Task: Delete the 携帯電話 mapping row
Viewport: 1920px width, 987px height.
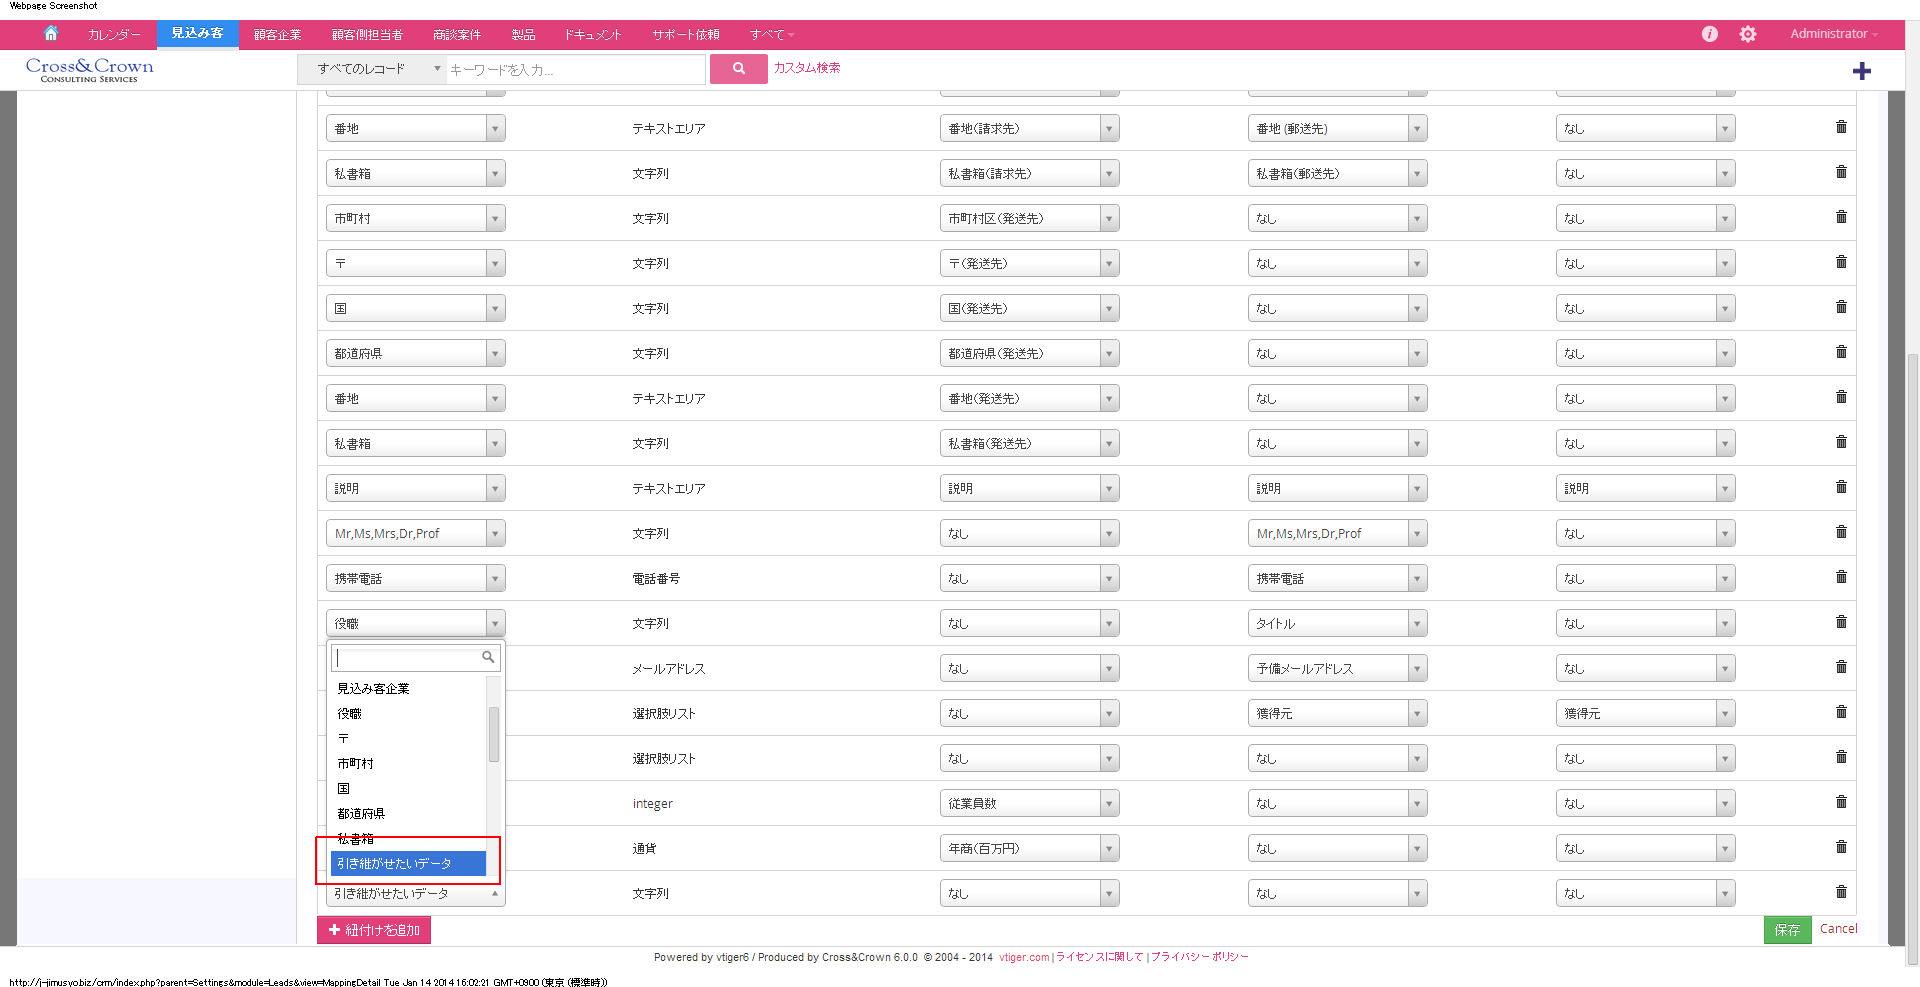Action: pos(1840,577)
